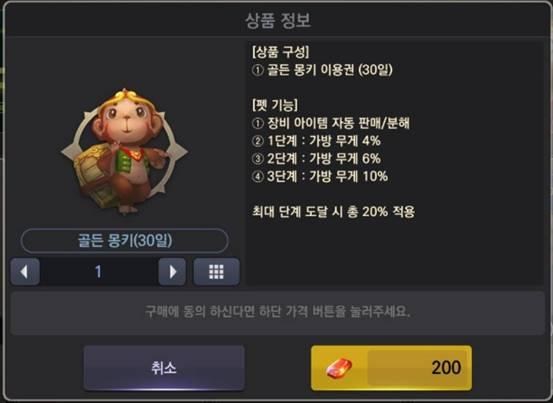This screenshot has width=553, height=403.
Task: Click the 취소 cancel button
Action: coord(164,368)
